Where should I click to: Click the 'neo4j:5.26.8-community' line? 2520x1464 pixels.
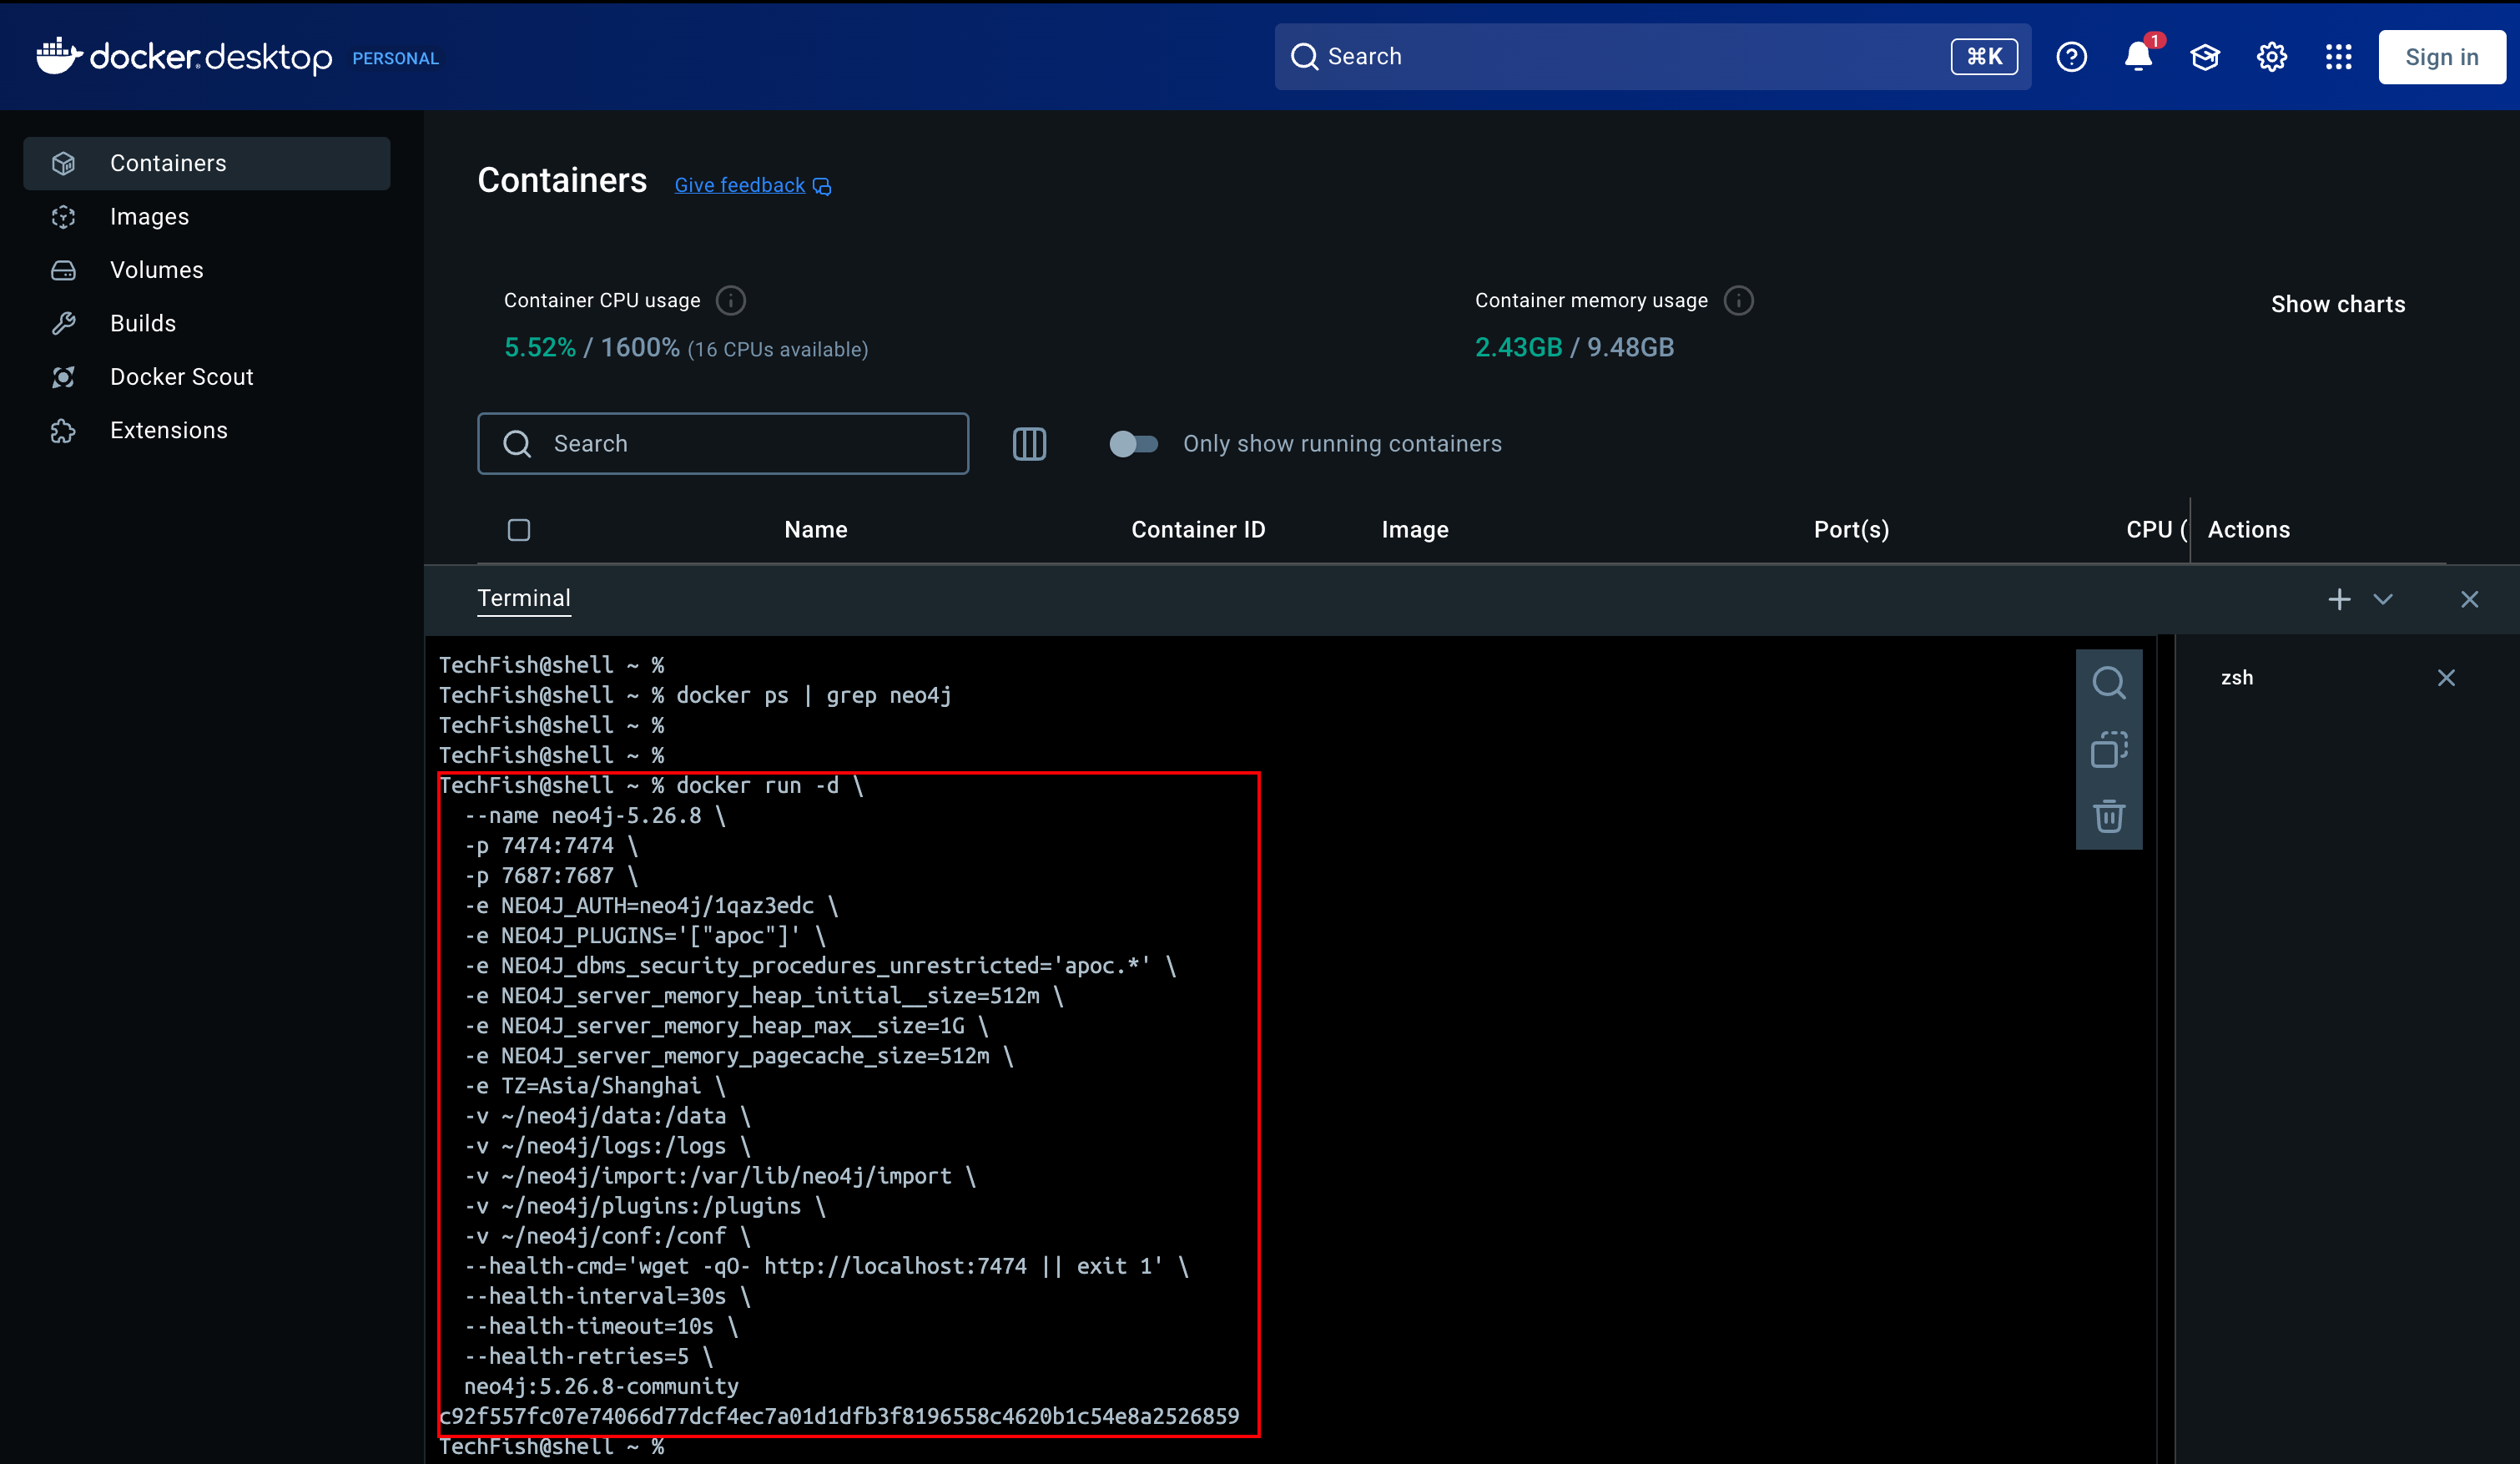[x=601, y=1386]
